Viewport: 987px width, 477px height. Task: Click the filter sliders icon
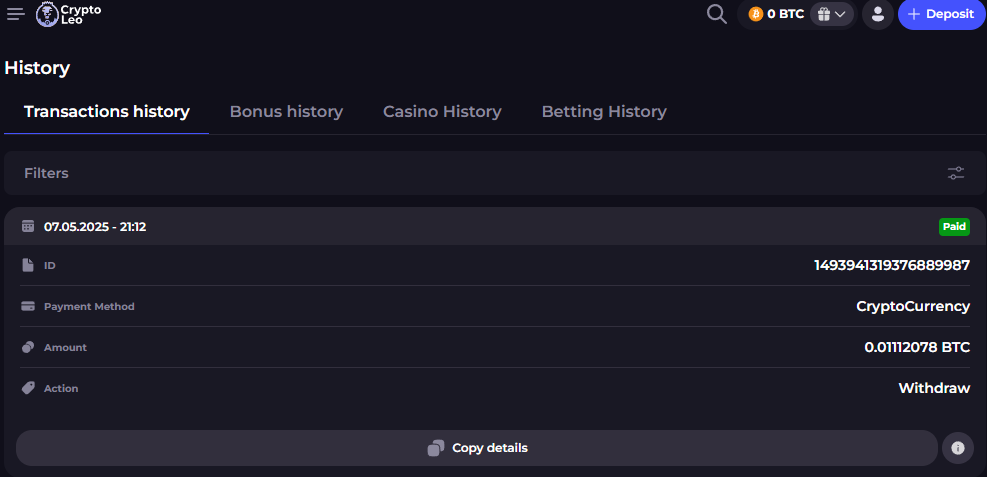pos(956,173)
